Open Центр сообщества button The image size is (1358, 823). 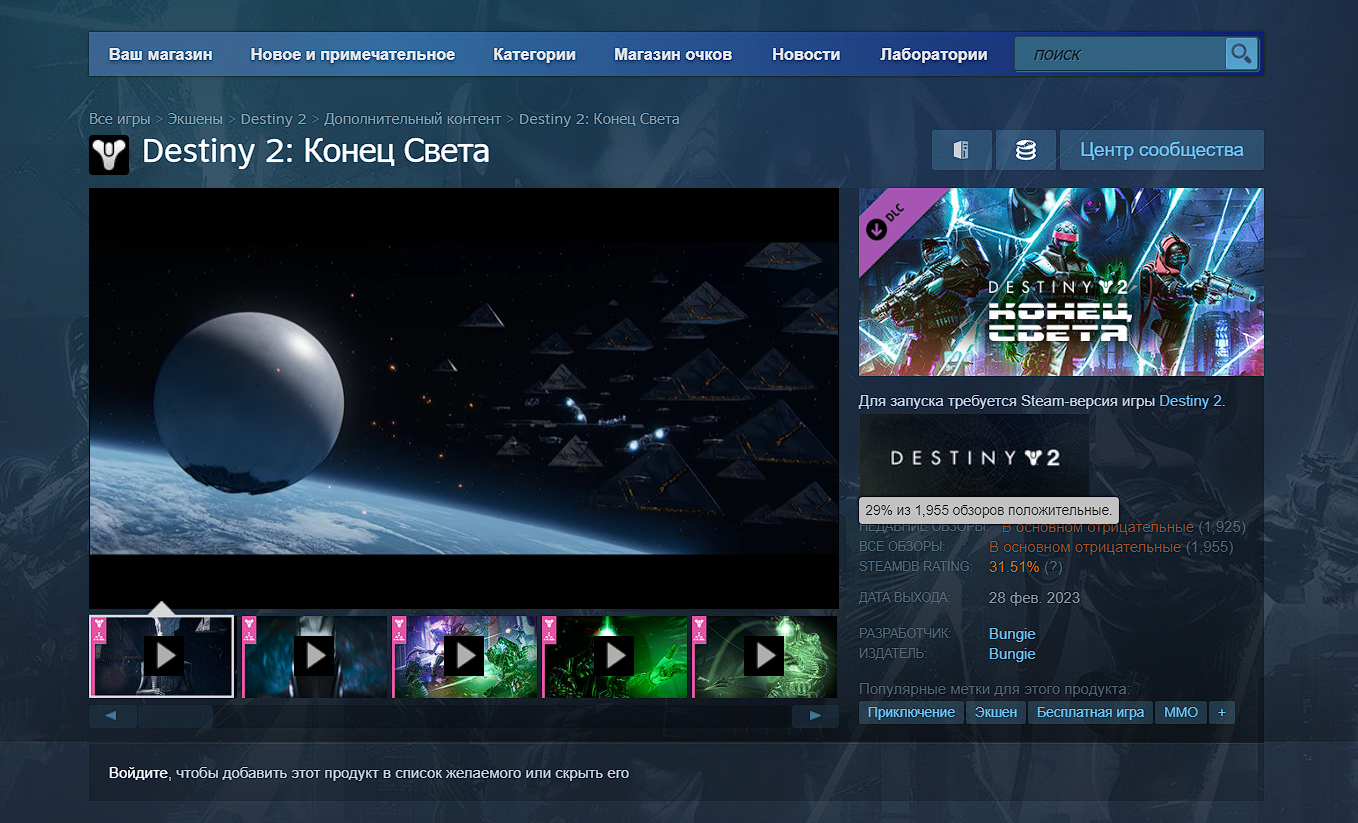pos(1161,150)
